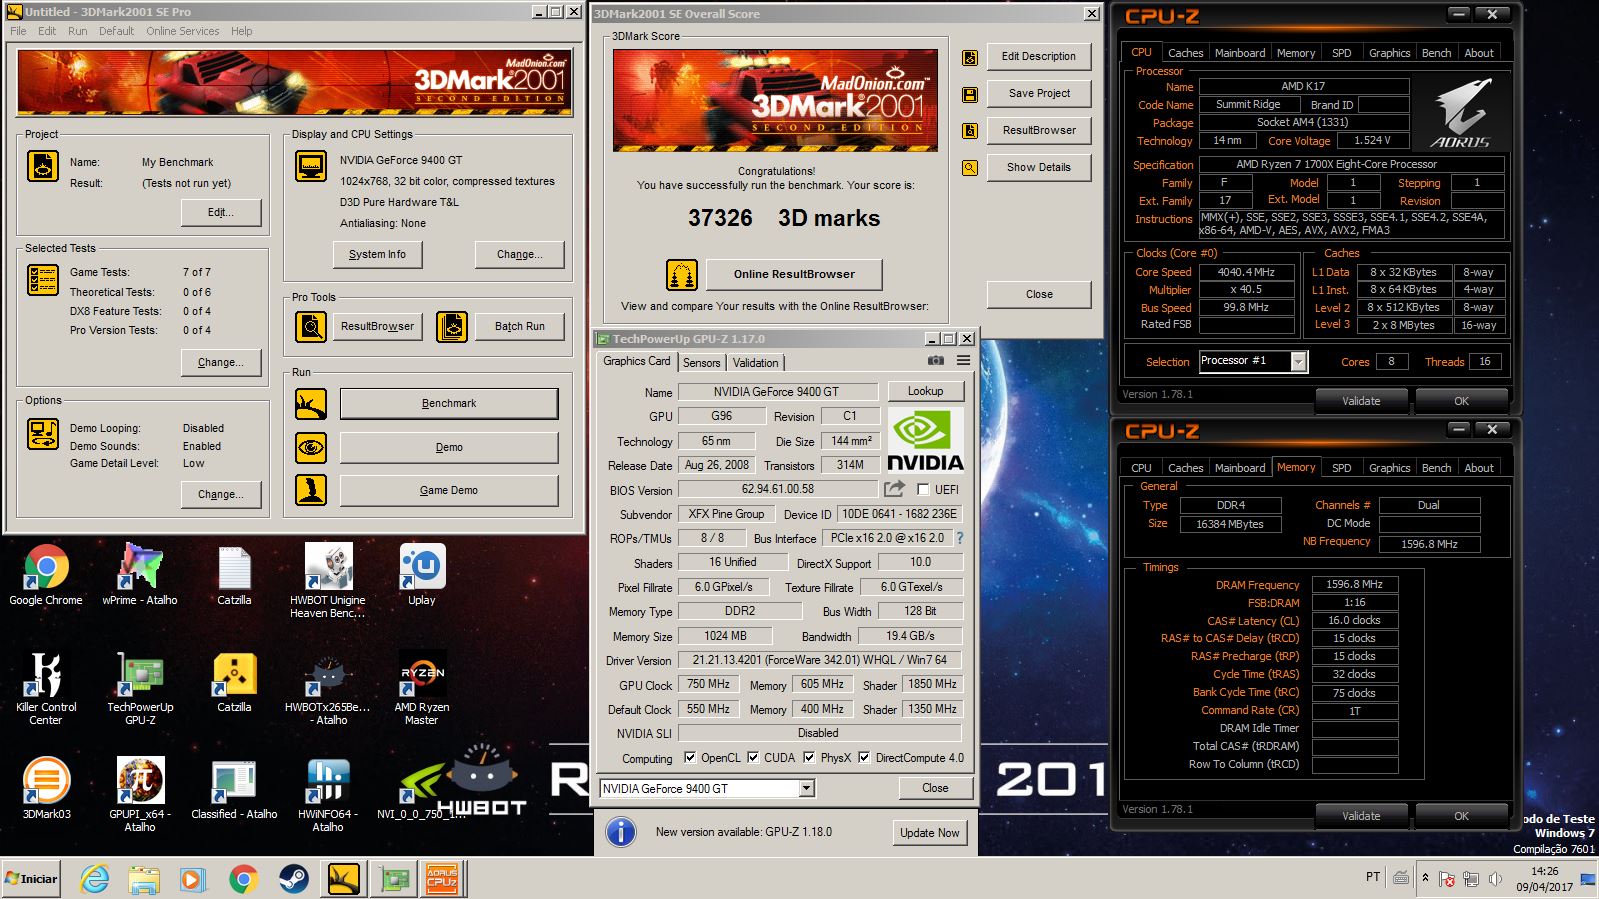Image resolution: width=1599 pixels, height=899 pixels.
Task: Click the Show Details magnifier icon
Action: 970,168
